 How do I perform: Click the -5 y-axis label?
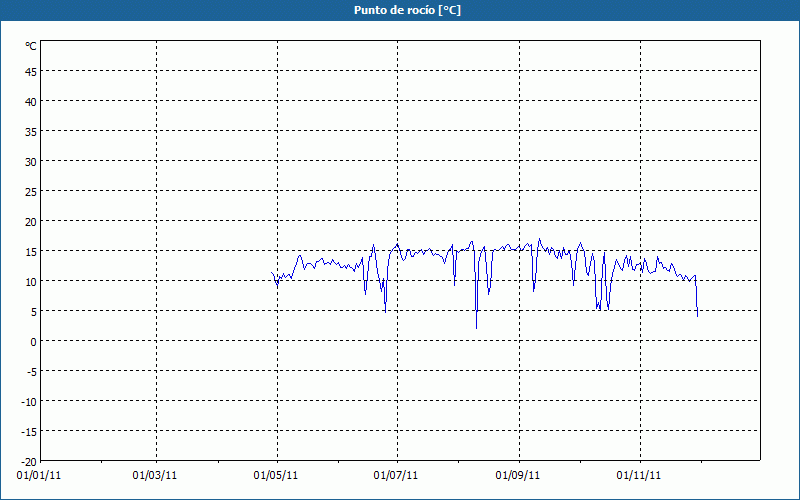pyautogui.click(x=31, y=372)
